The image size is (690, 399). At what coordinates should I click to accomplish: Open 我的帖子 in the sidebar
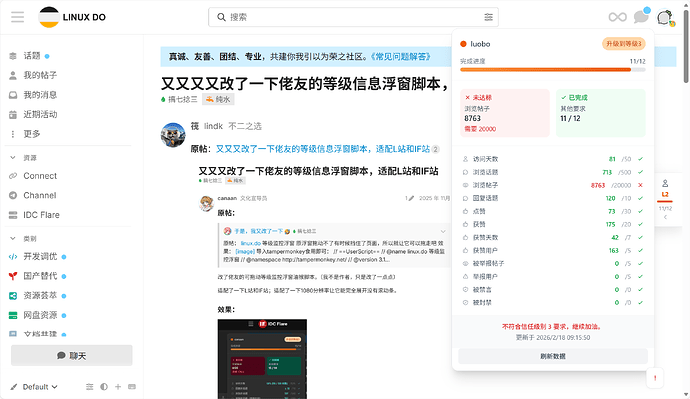pos(40,75)
